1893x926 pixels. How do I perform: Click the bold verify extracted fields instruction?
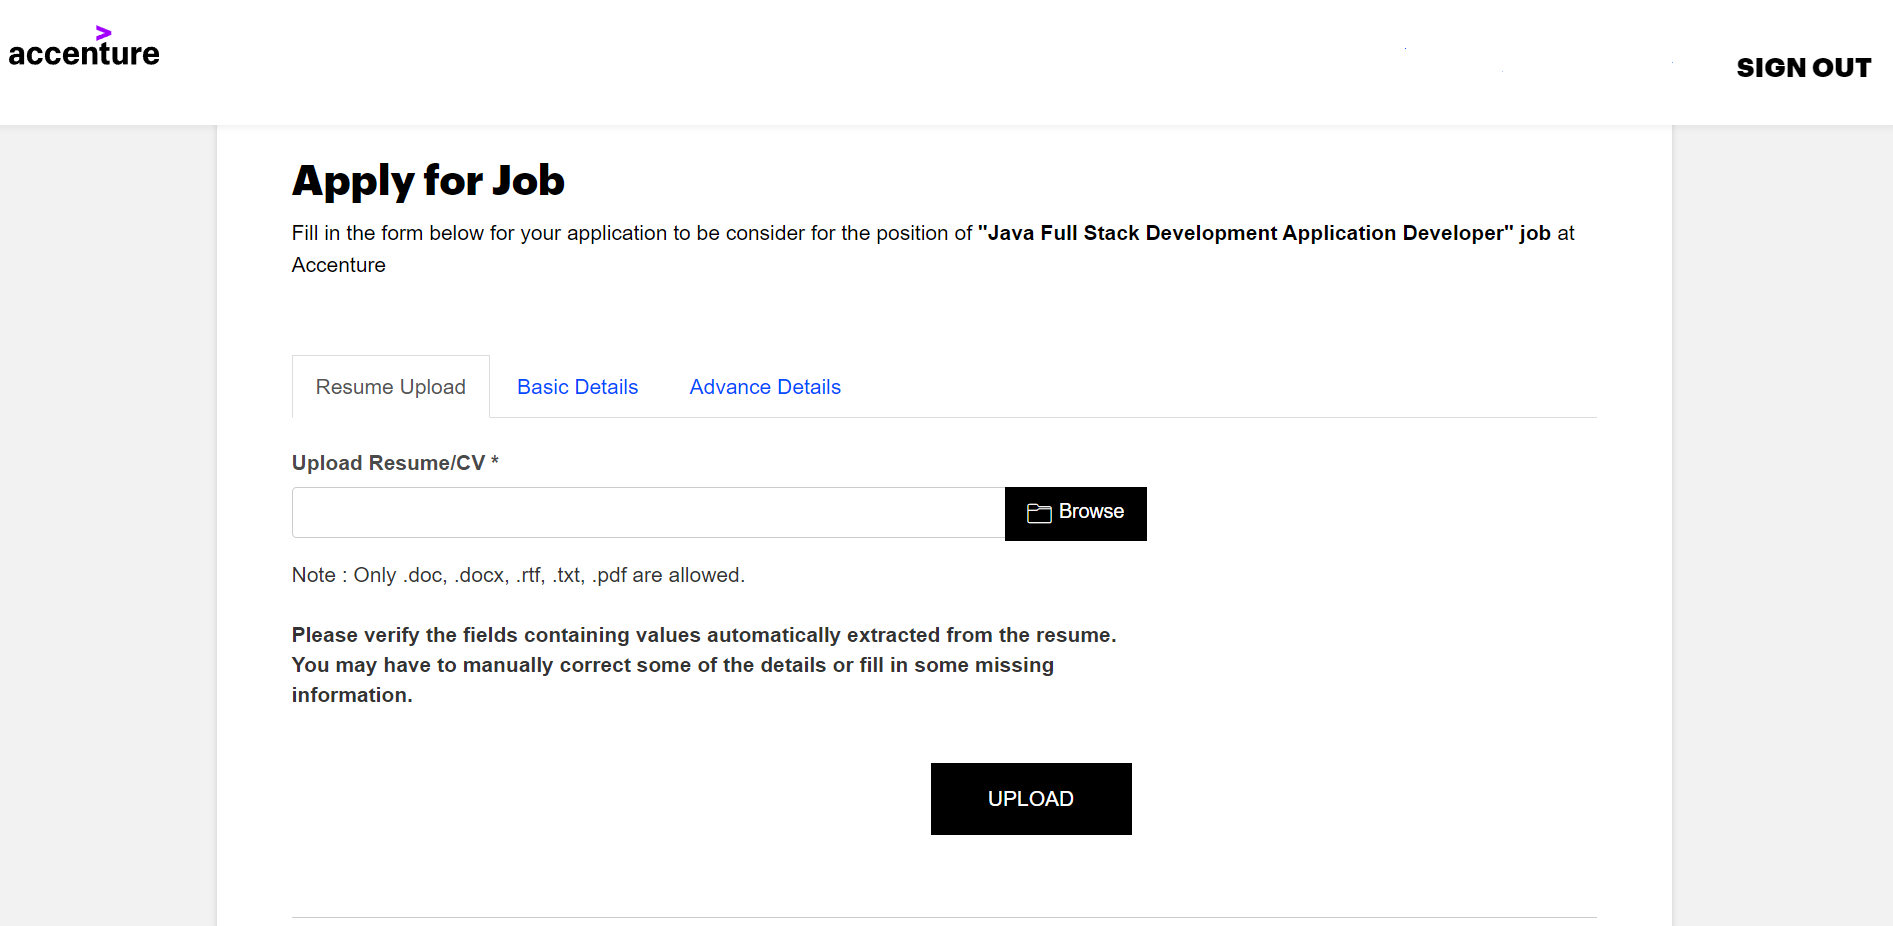click(704, 665)
